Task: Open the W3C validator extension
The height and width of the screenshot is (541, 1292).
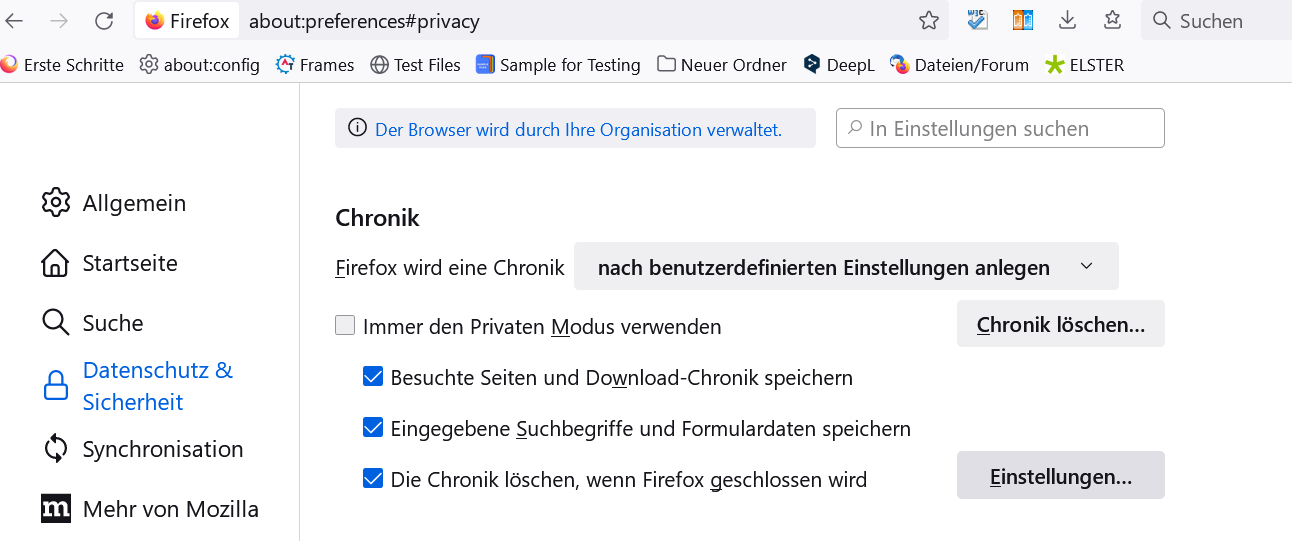Action: pyautogui.click(x=977, y=20)
